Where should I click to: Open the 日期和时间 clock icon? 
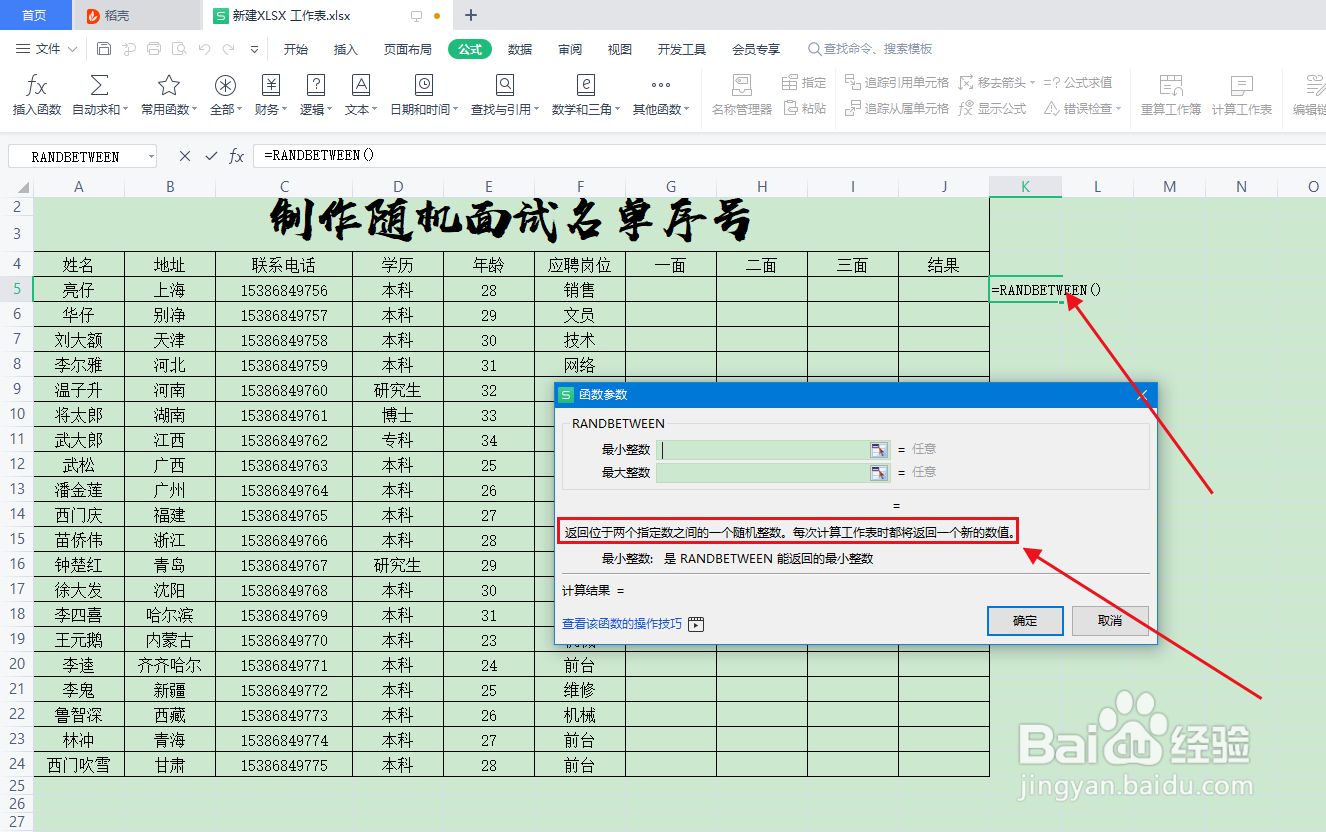pos(424,86)
